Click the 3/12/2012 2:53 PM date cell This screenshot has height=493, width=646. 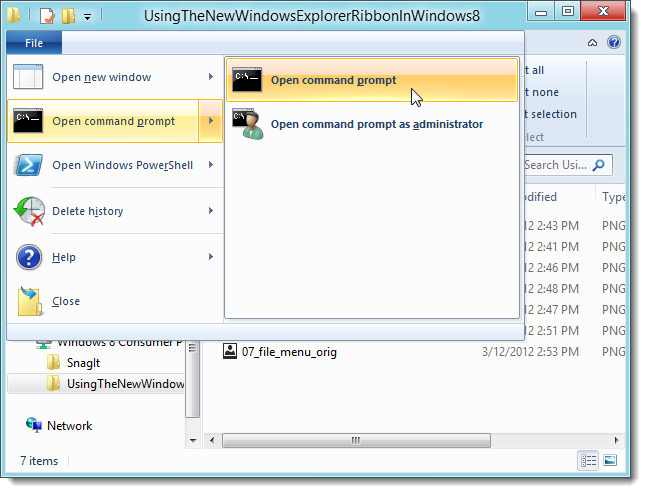tap(530, 352)
